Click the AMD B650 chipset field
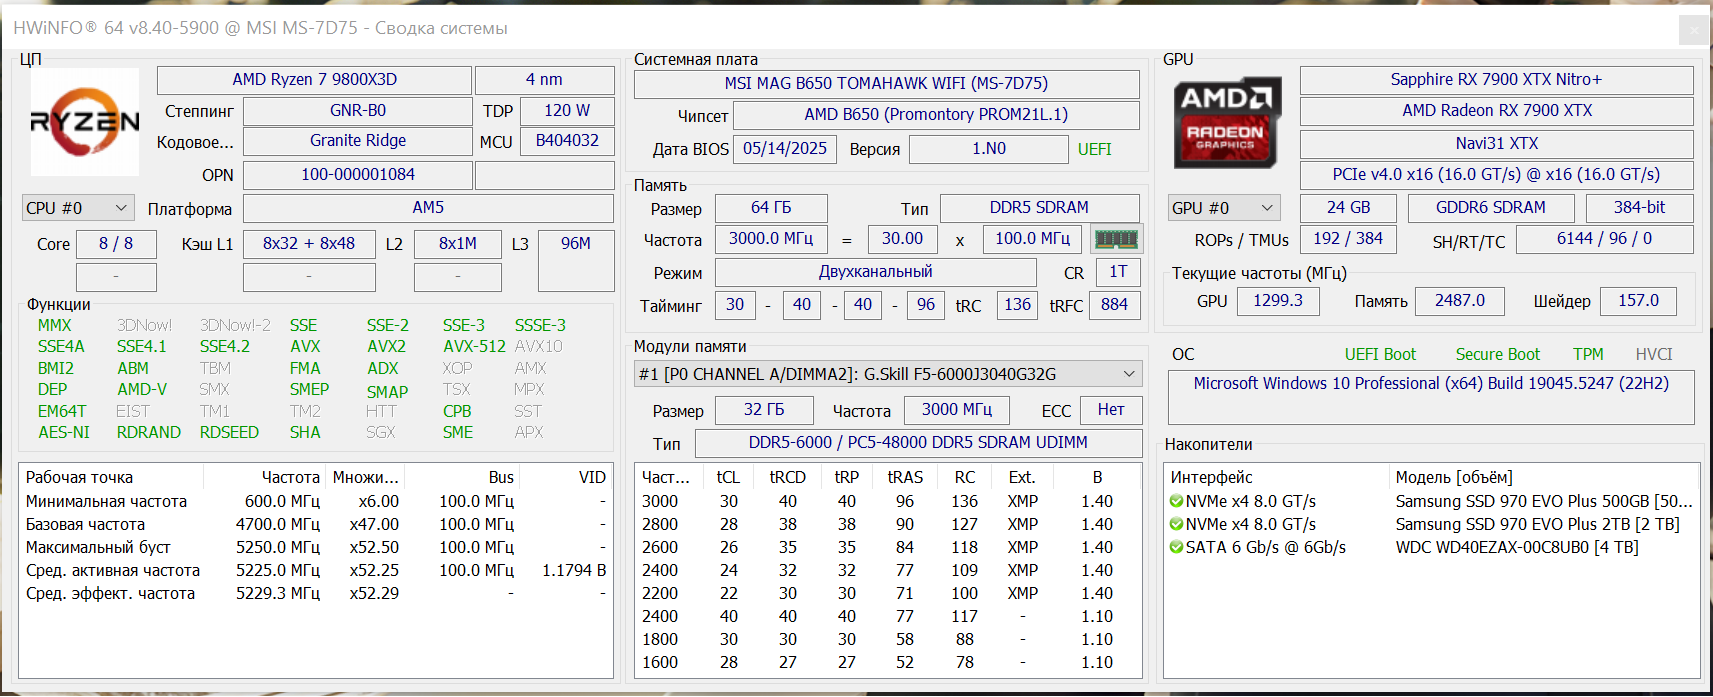Image resolution: width=1713 pixels, height=697 pixels. tap(936, 115)
